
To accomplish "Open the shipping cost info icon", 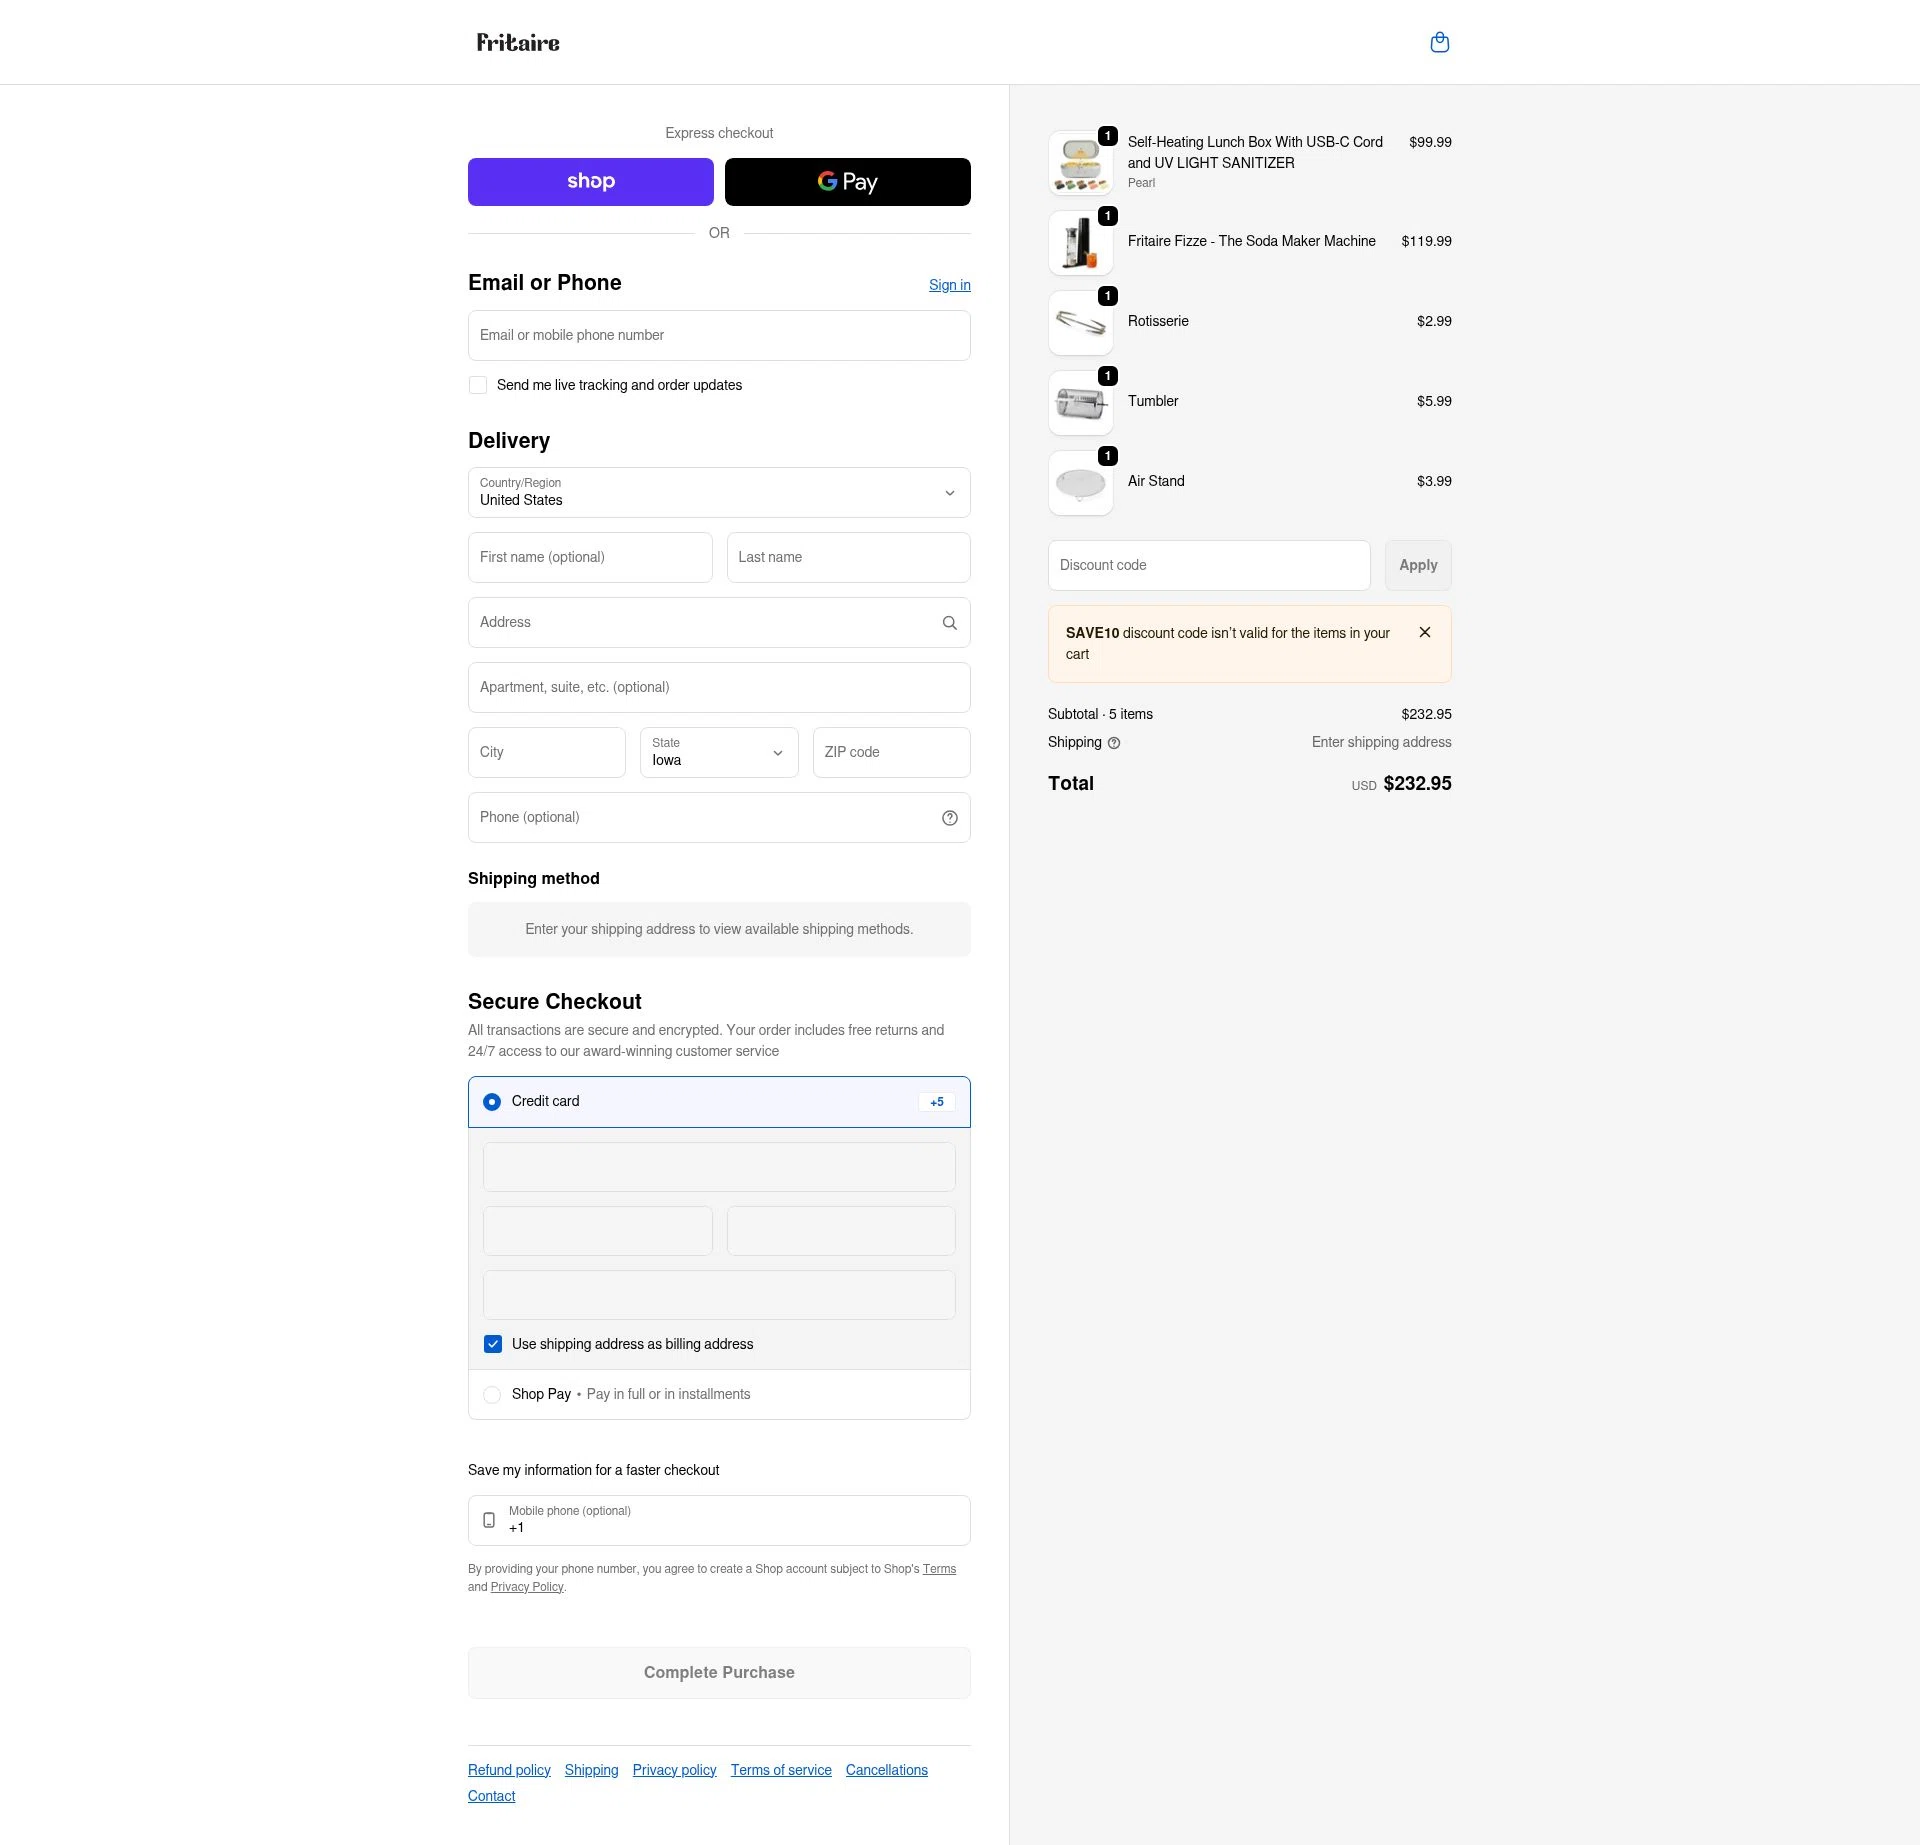I will click(1115, 743).
